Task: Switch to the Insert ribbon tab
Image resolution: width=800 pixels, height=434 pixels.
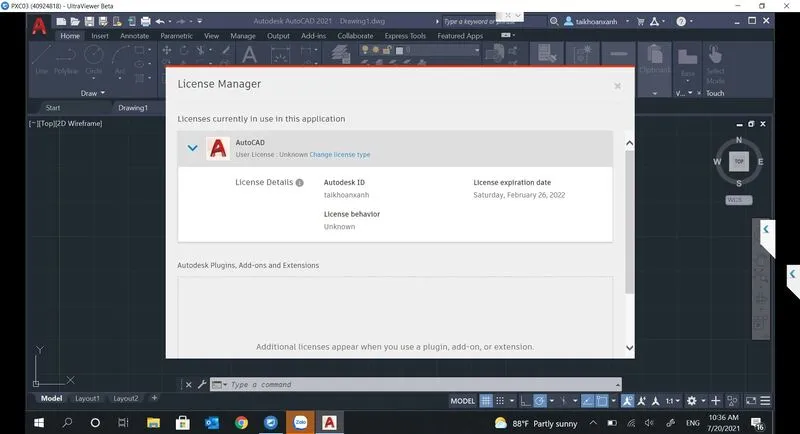Action: click(x=99, y=36)
